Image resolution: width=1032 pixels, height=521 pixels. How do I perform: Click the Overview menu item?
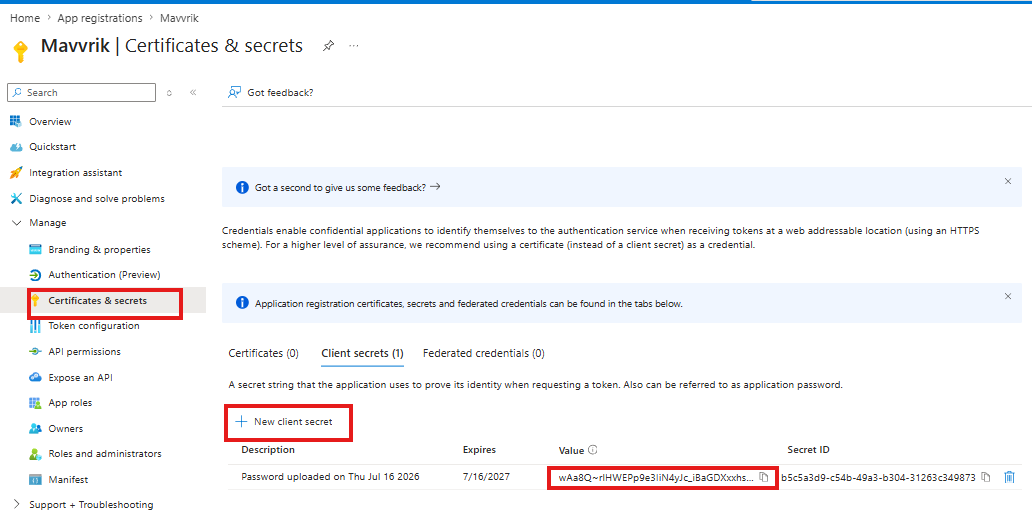point(50,122)
